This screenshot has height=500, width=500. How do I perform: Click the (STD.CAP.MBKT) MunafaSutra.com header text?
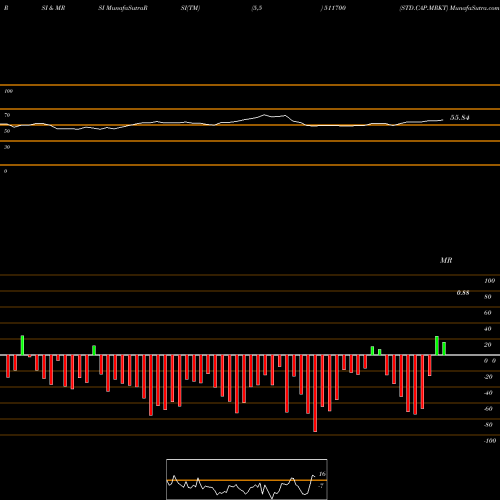[x=449, y=8]
